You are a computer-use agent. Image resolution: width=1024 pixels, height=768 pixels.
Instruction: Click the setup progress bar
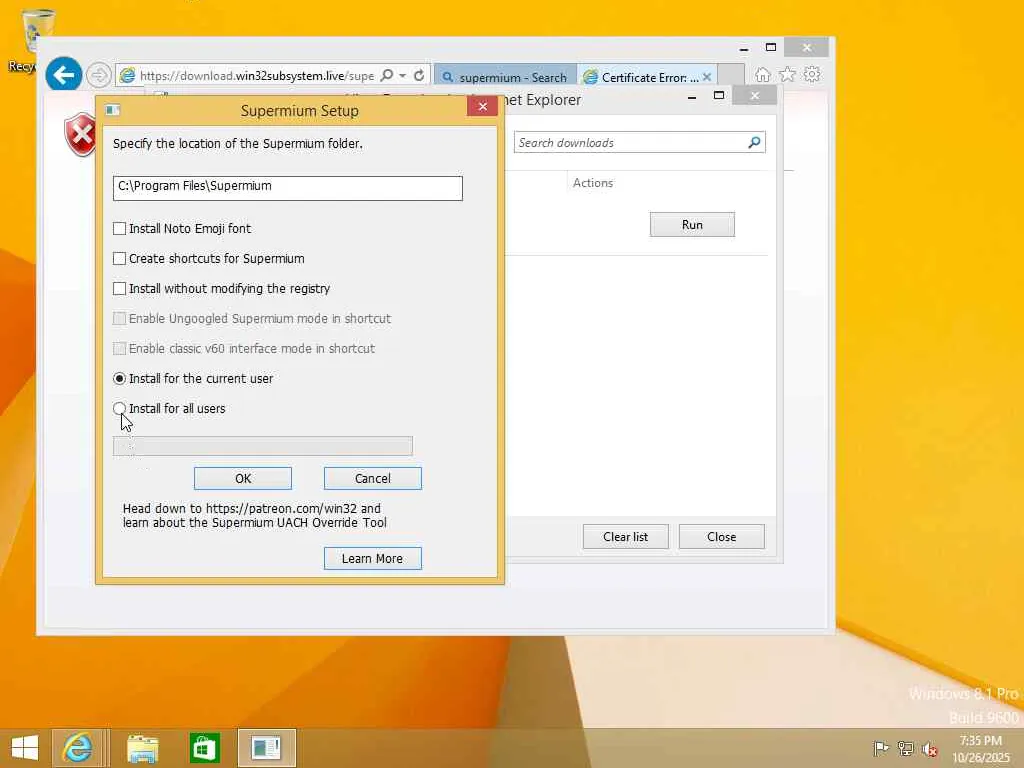pos(263,446)
